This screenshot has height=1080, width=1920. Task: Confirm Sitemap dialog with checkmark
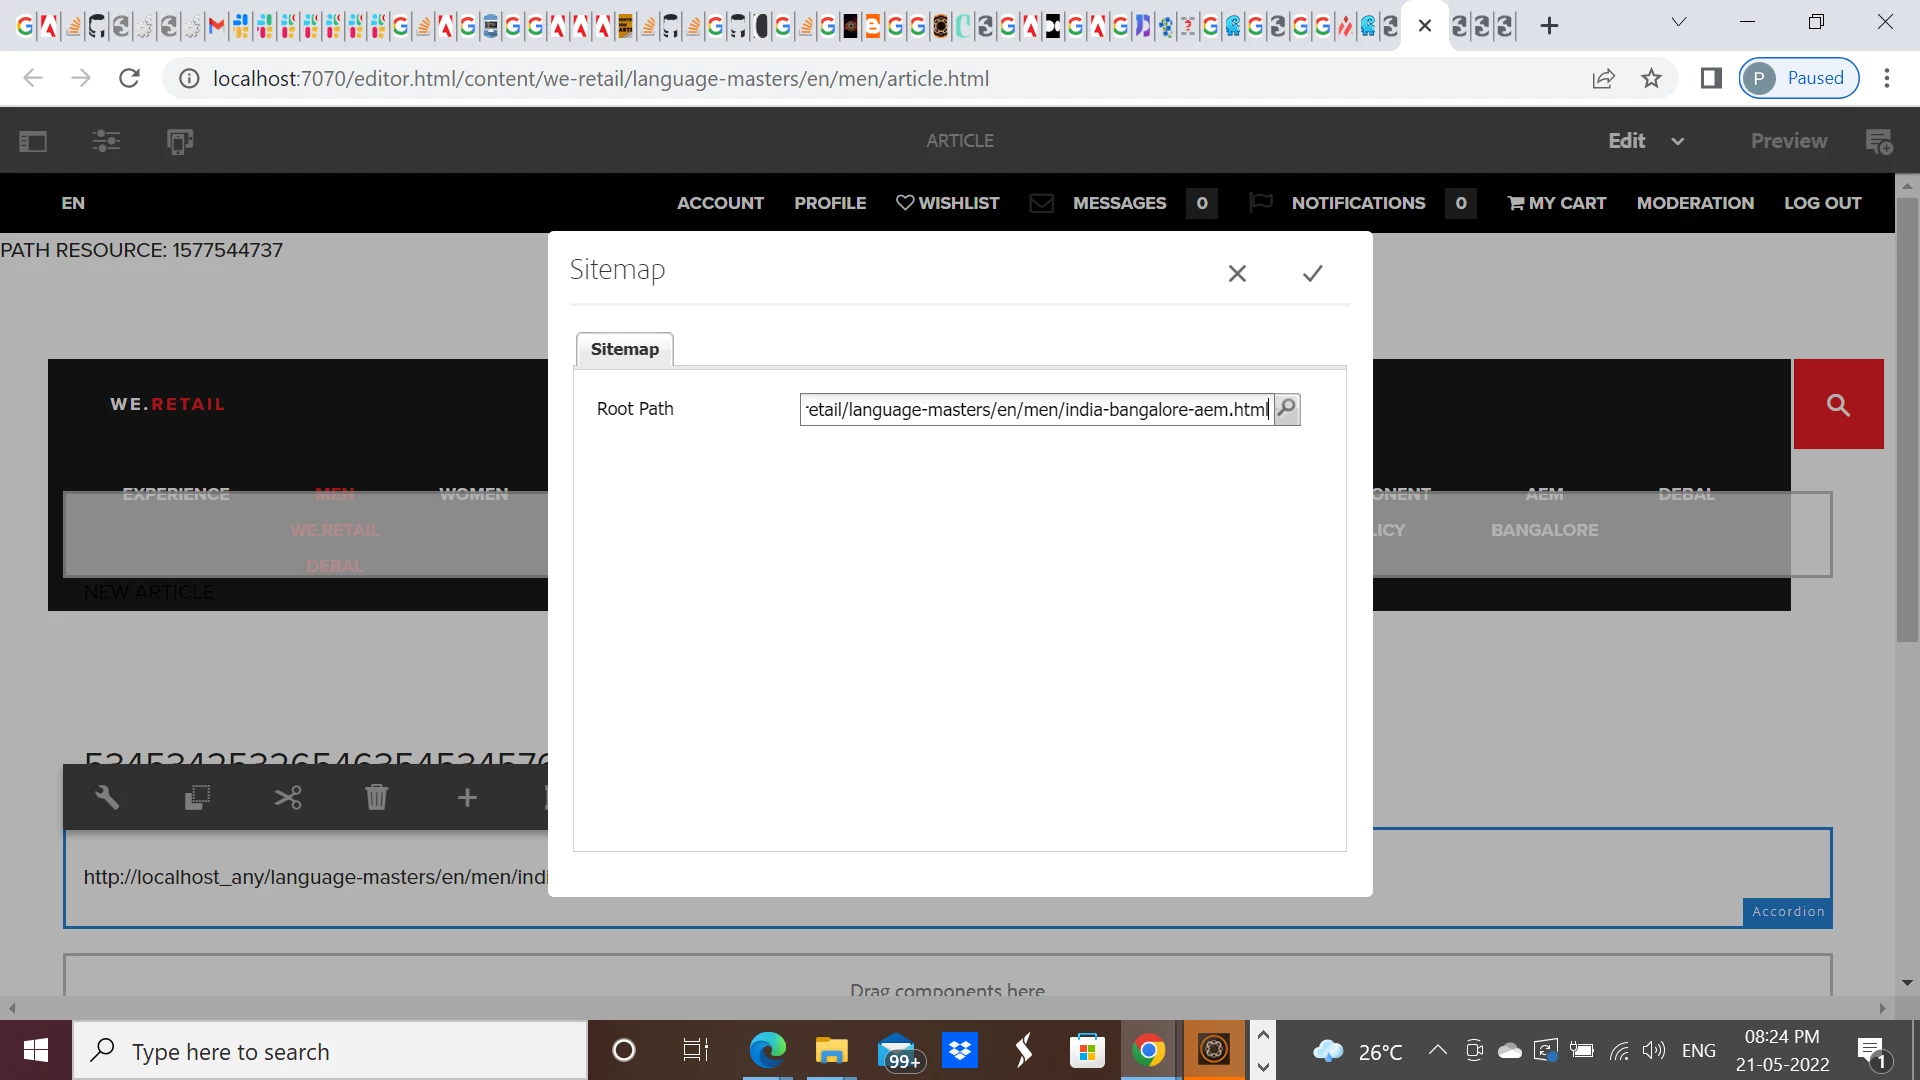1312,273
